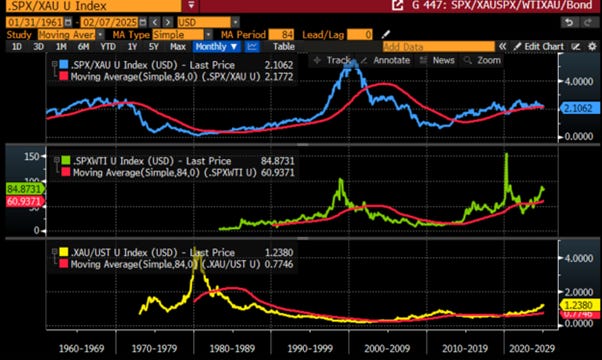Collapse the .SPX/XAU legend tree box
This screenshot has width=602, height=360.
(x=55, y=64)
